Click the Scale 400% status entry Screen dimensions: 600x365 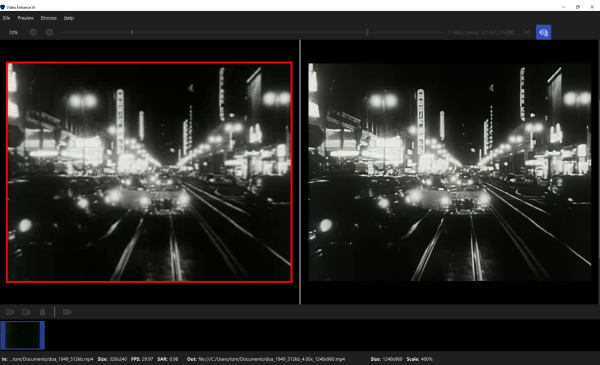click(x=419, y=359)
